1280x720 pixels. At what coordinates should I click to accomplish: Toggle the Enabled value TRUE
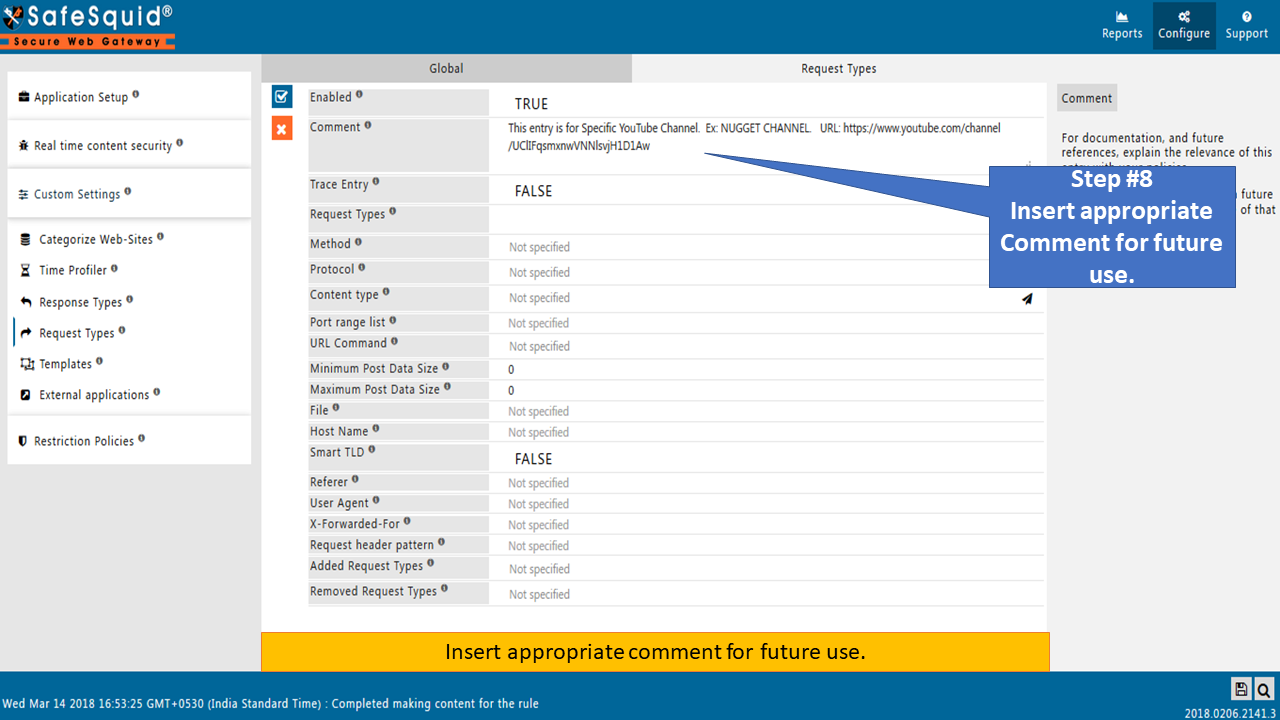coord(531,104)
